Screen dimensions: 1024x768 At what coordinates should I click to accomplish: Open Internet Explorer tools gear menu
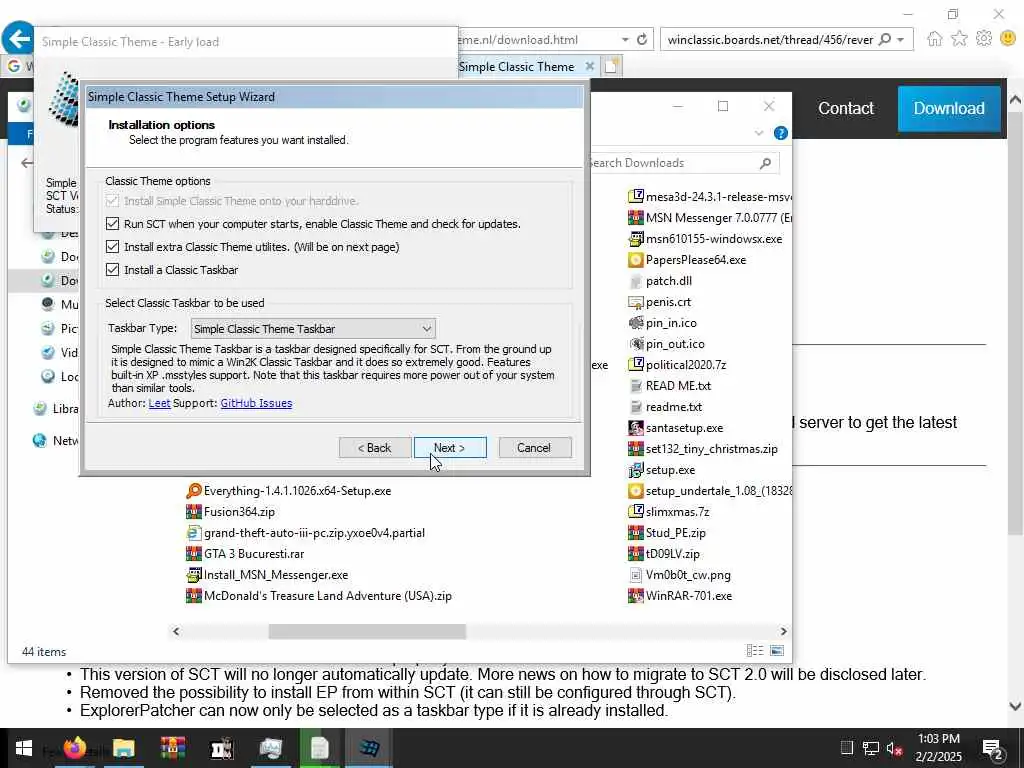coord(984,39)
